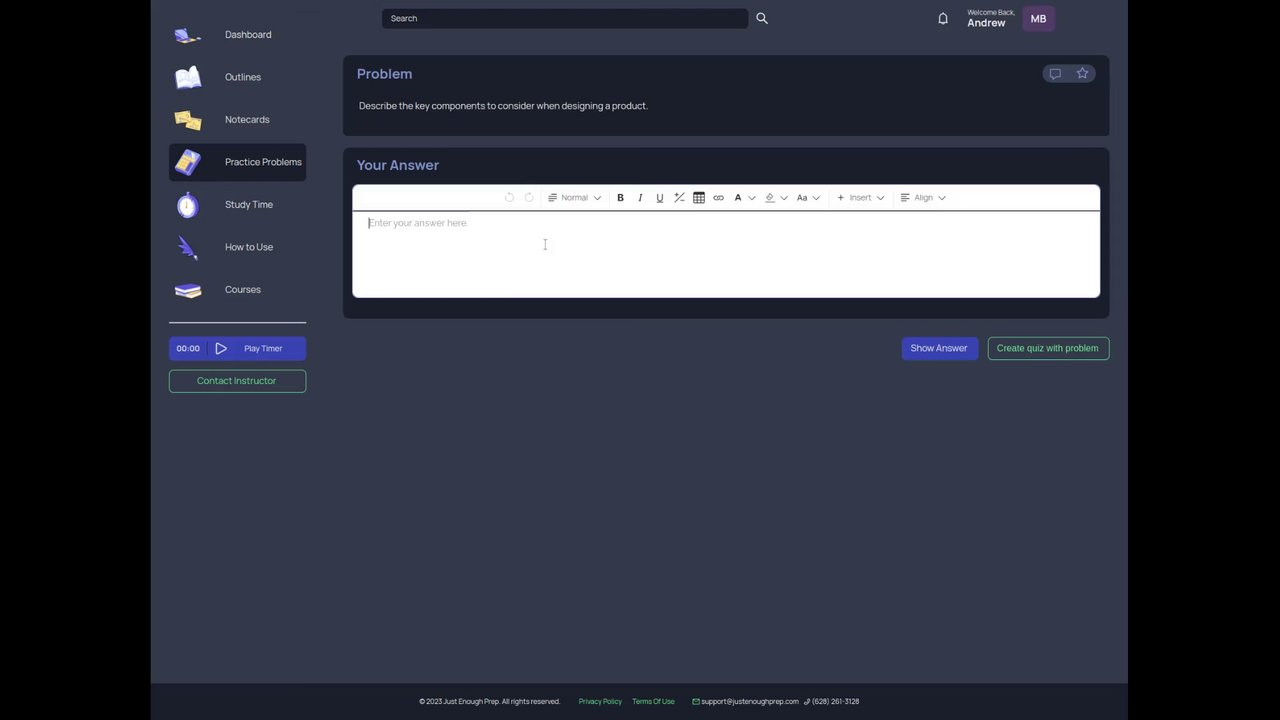Open How to Use from the sidebar

tap(237, 247)
